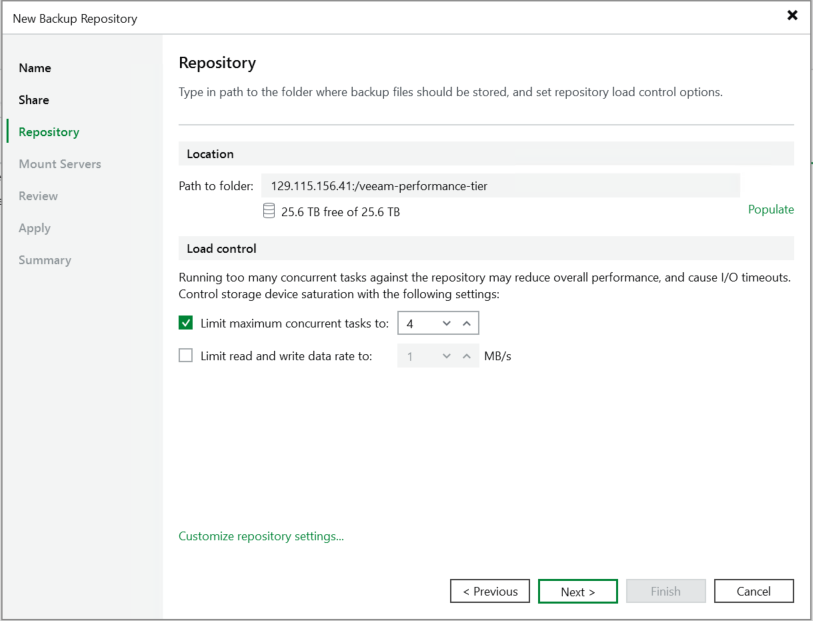Screen dimensions: 813x621
Task: Click the disabled Finish button
Action: pyautogui.click(x=666, y=591)
